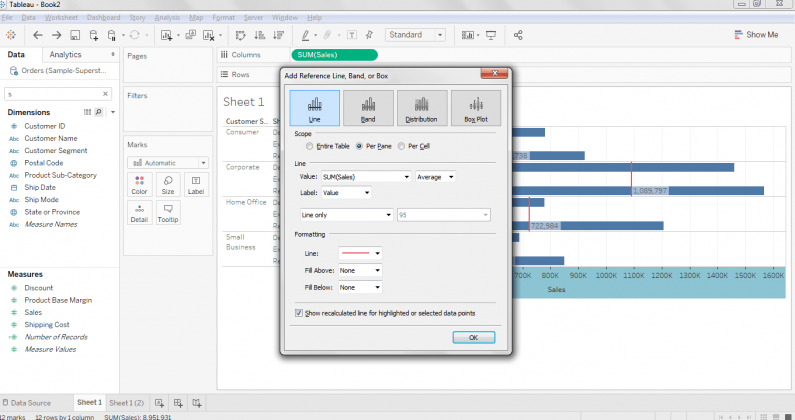
Task: Create new worksheet toolbar icon
Action: 166,35
